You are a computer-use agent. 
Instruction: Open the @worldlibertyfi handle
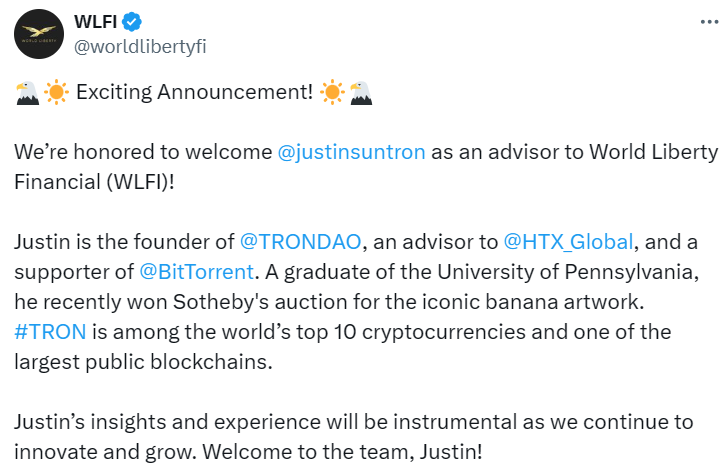point(141,47)
